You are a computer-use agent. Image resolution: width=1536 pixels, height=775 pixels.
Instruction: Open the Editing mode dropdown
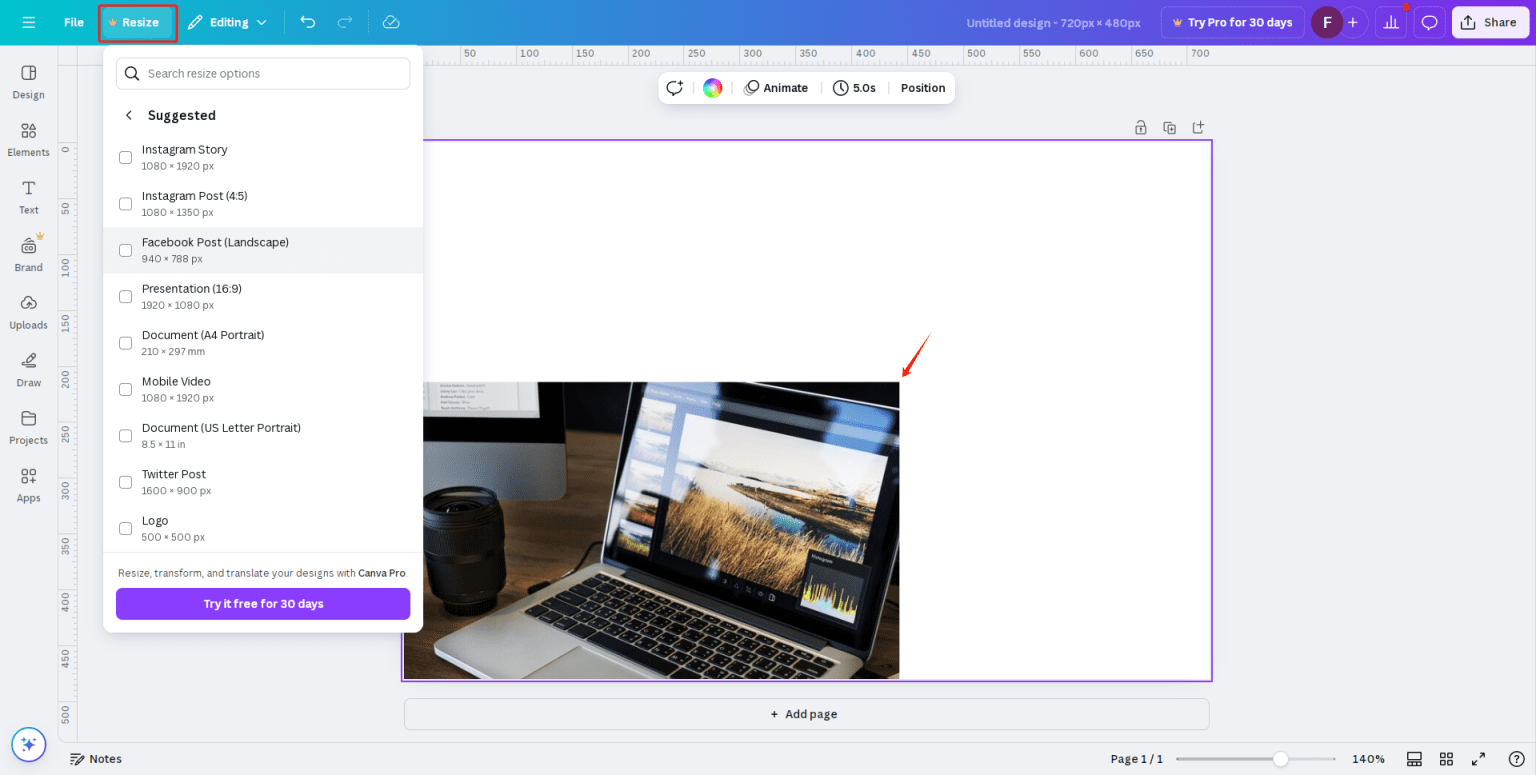[227, 21]
